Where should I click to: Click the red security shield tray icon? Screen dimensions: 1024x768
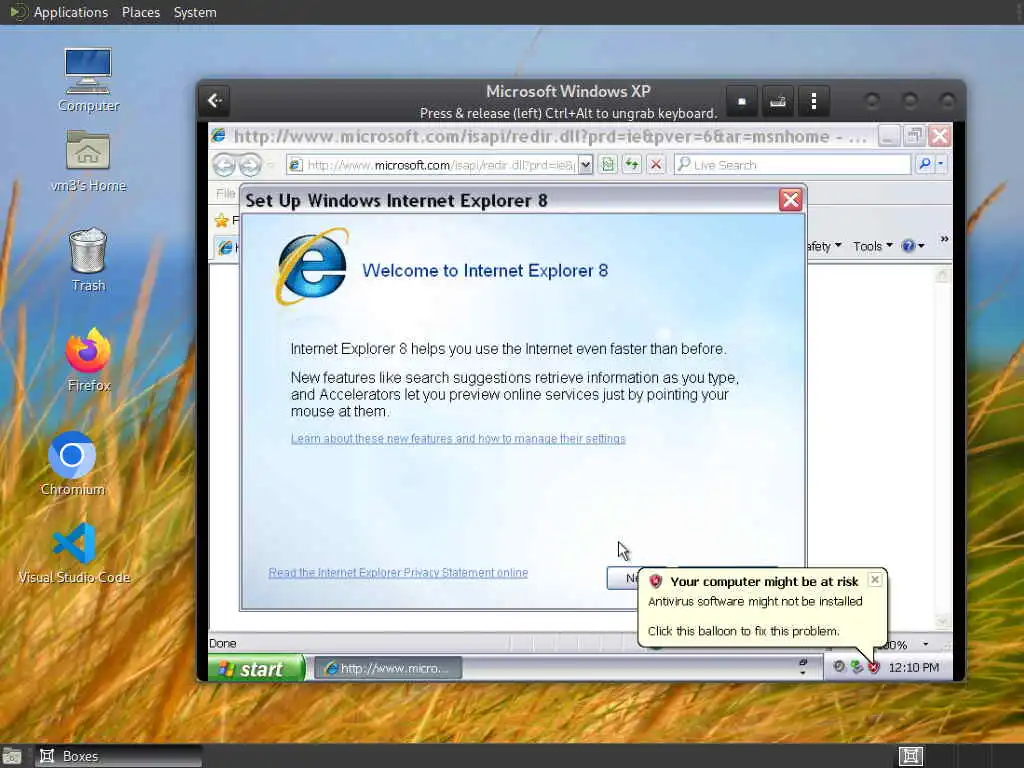pos(874,667)
